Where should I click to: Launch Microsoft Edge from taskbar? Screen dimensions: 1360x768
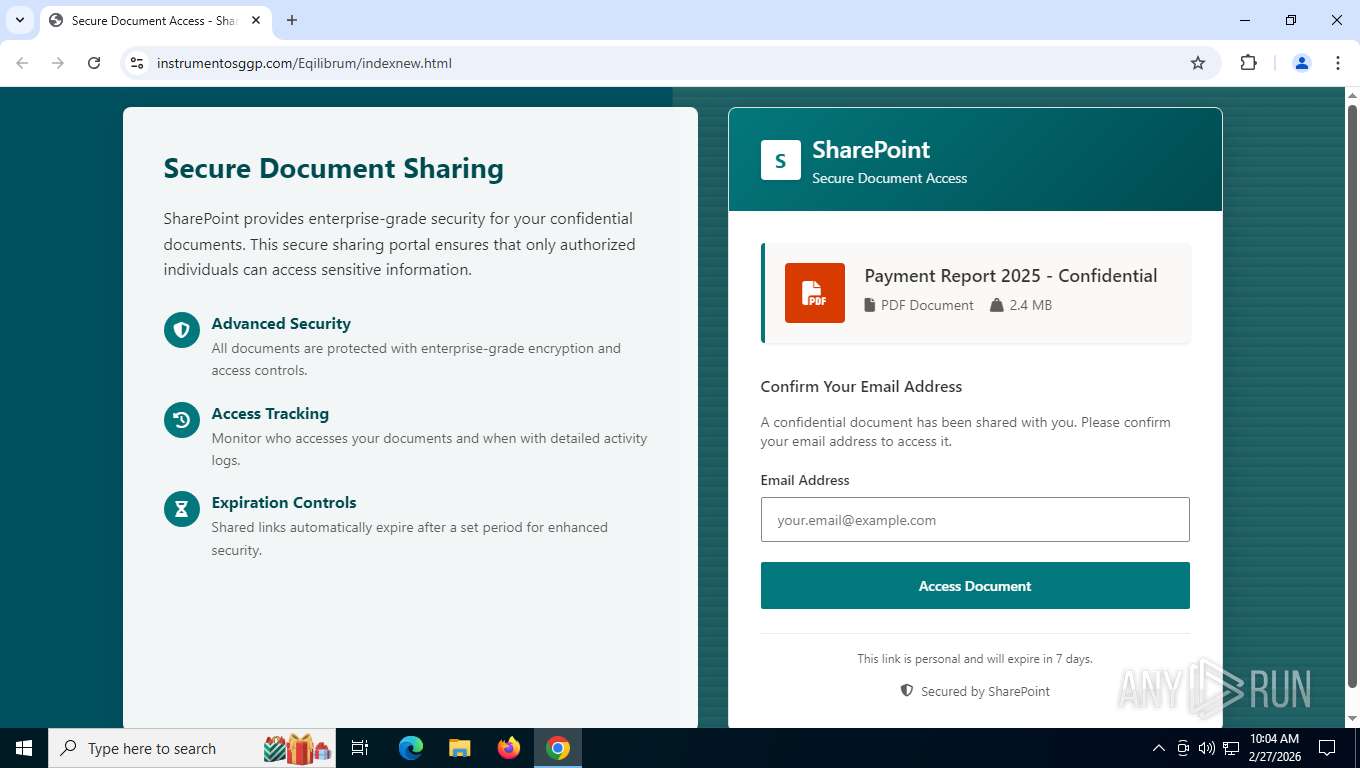[x=411, y=748]
